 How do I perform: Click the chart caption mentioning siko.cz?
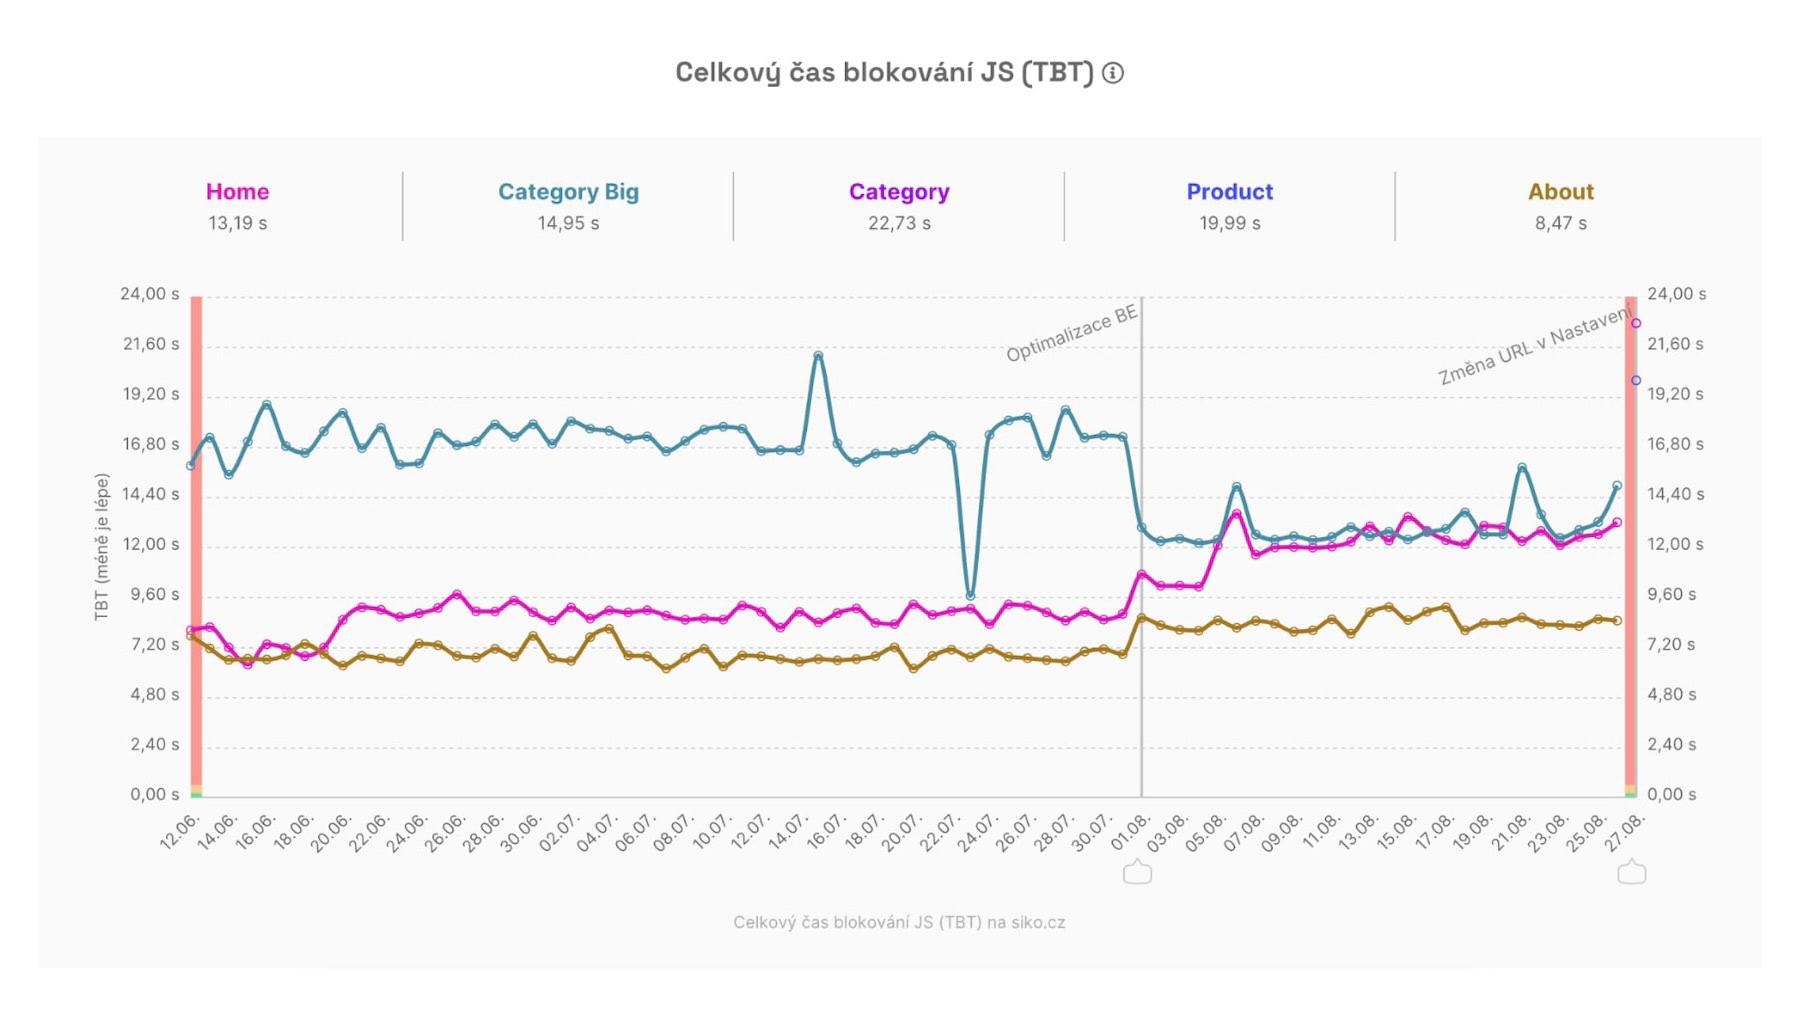pyautogui.click(x=899, y=922)
